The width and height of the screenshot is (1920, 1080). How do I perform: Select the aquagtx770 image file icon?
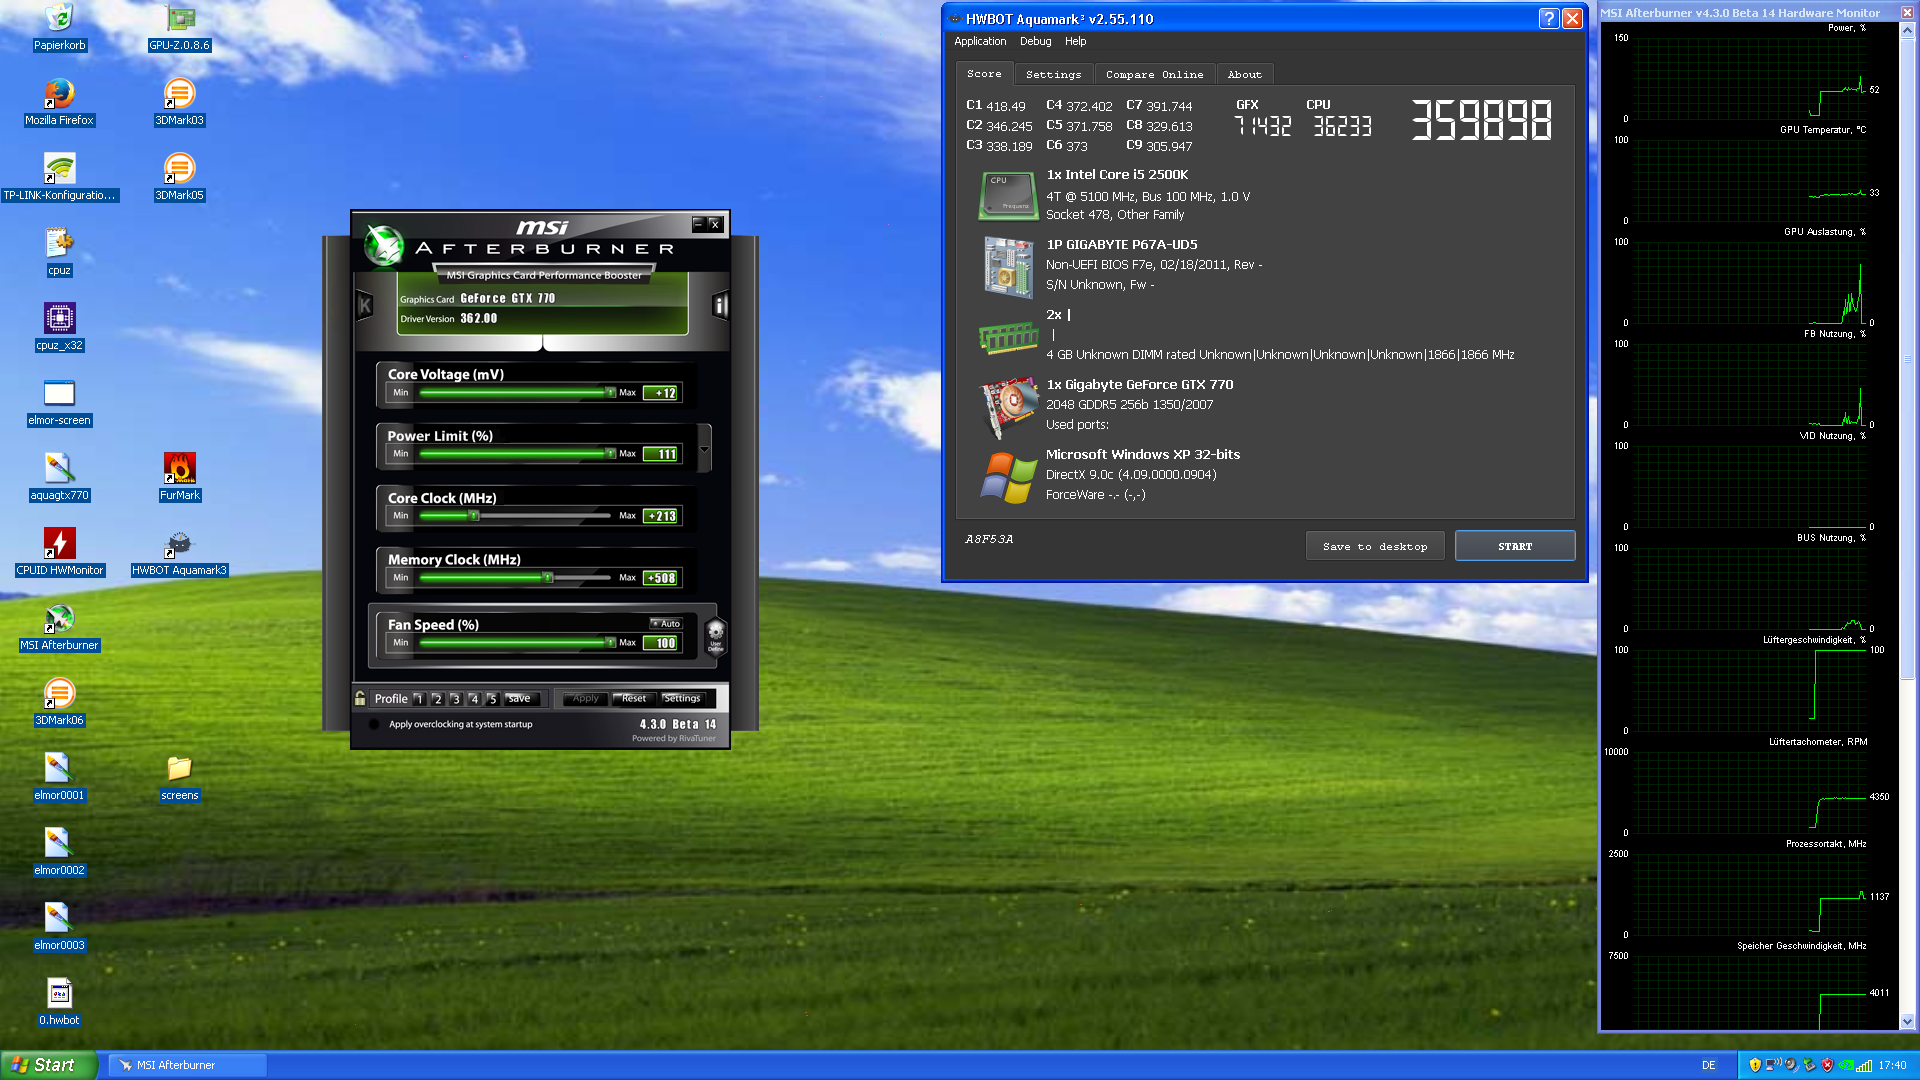(59, 477)
